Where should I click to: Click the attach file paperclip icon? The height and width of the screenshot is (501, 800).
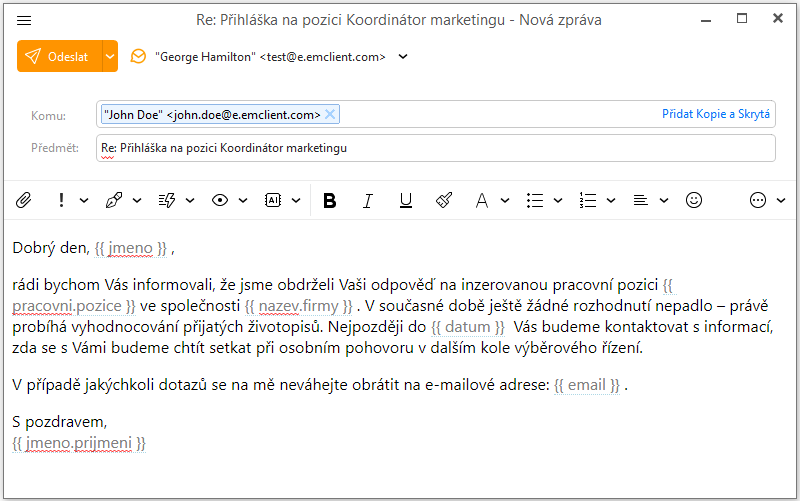24,200
